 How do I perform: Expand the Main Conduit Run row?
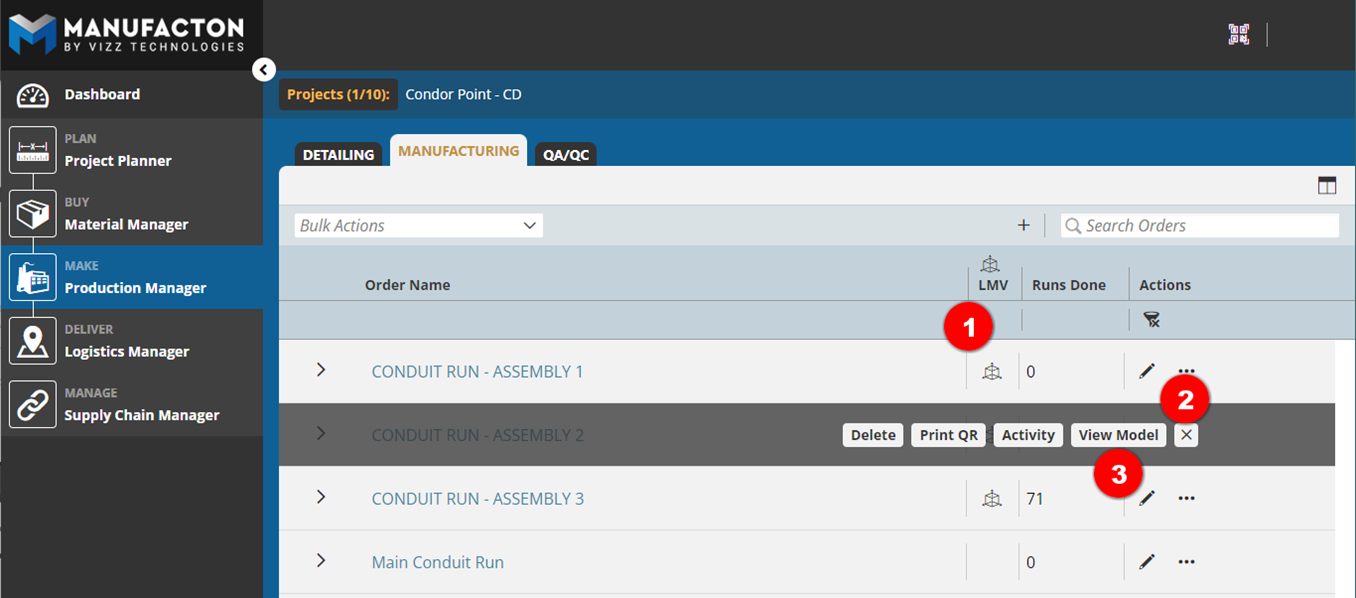point(320,561)
